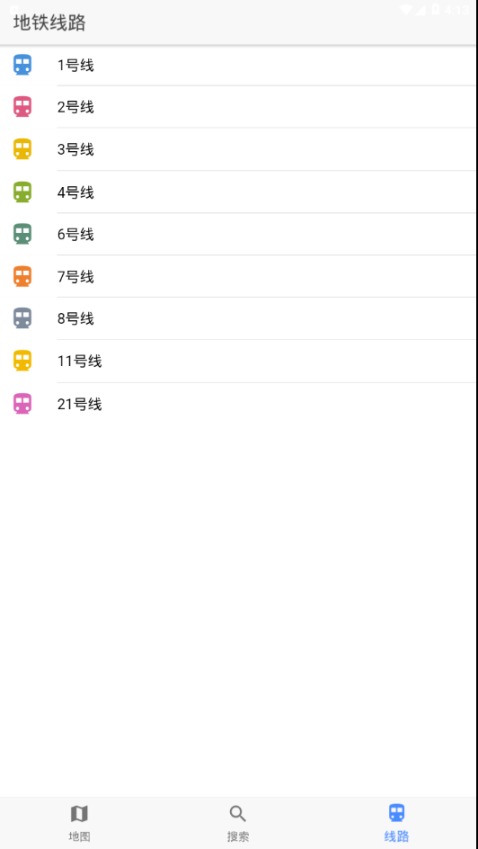
Task: Choose 4号线 from the line list
Action: pos(239,192)
